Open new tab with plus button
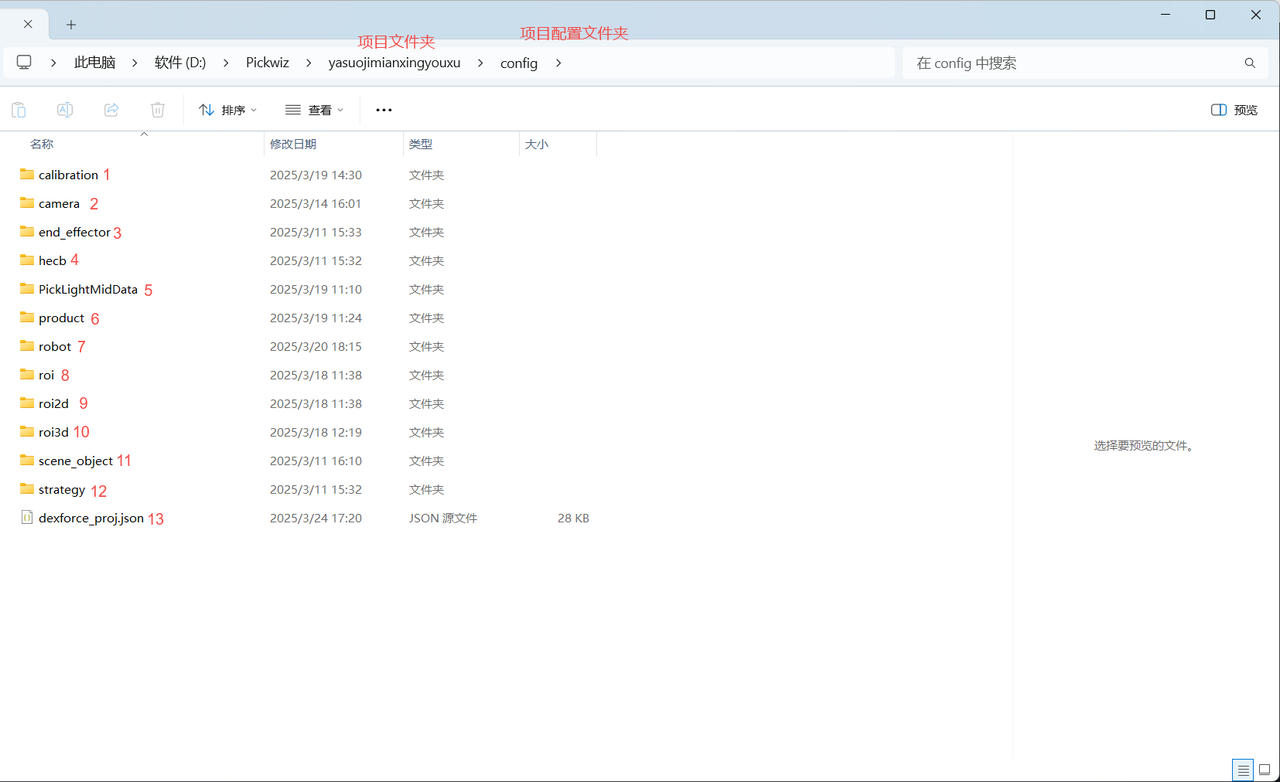 click(71, 24)
